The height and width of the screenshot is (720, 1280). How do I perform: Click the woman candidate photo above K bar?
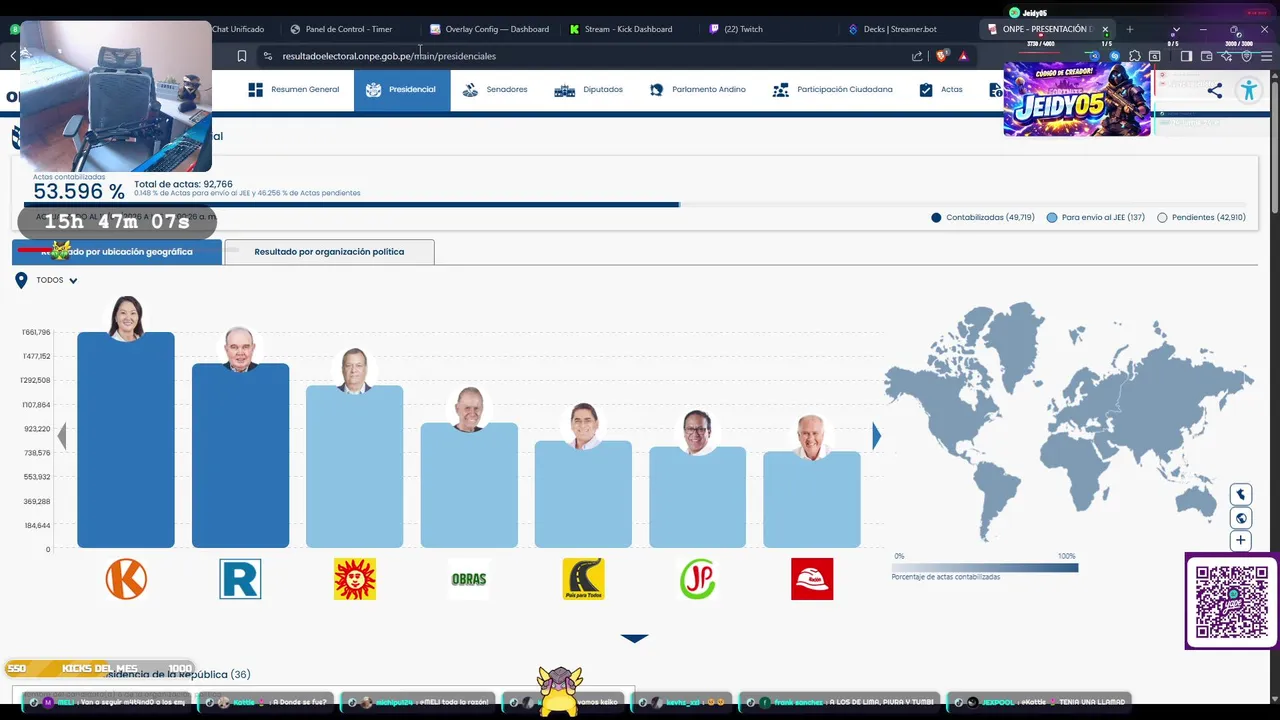click(x=126, y=318)
